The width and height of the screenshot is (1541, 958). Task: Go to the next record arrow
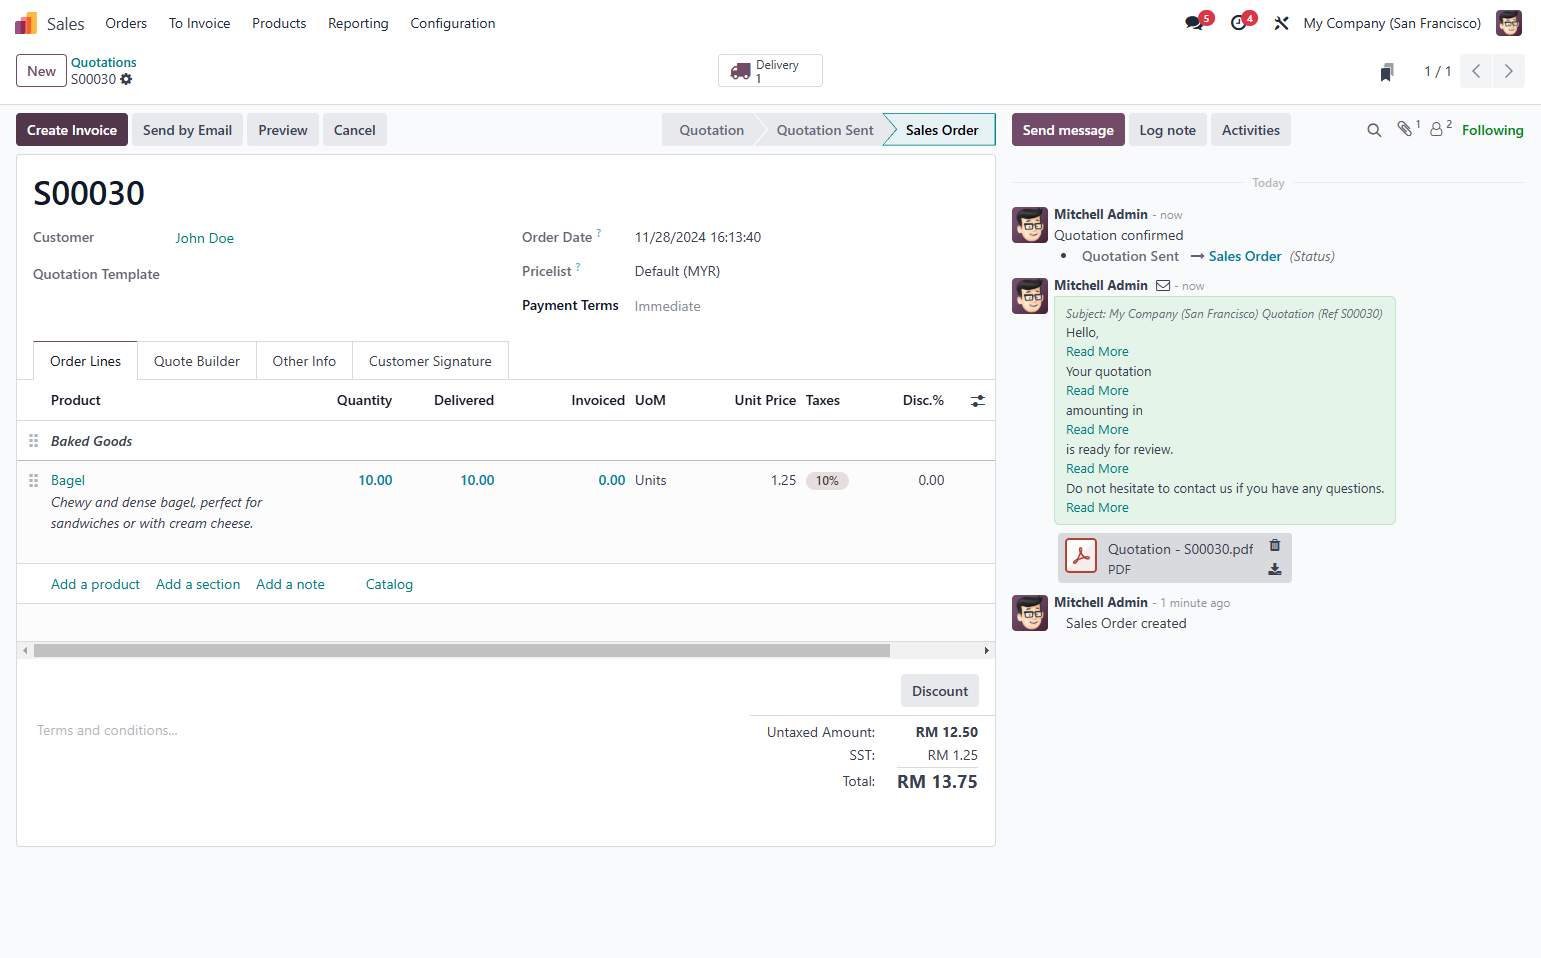[x=1508, y=71]
